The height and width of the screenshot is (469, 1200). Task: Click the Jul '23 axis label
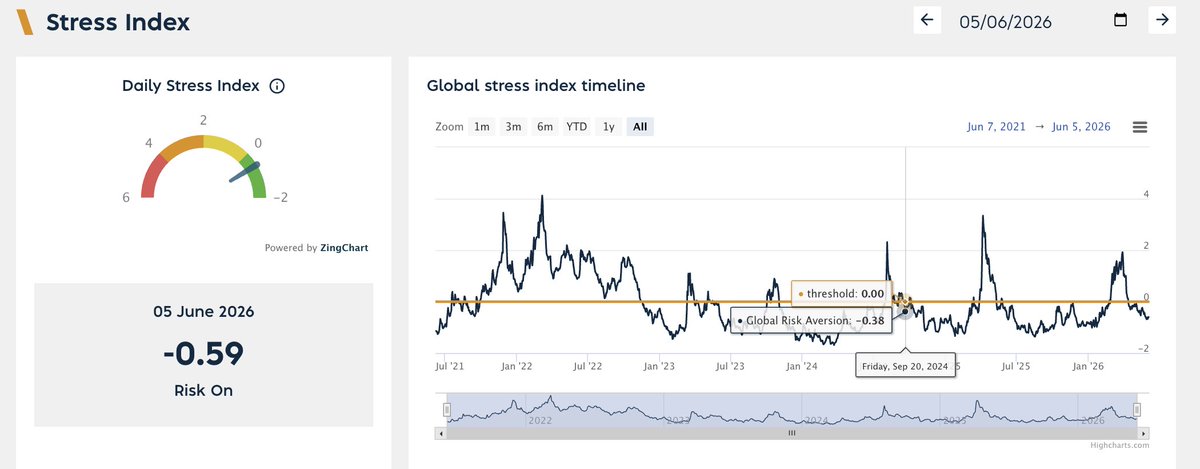732,367
